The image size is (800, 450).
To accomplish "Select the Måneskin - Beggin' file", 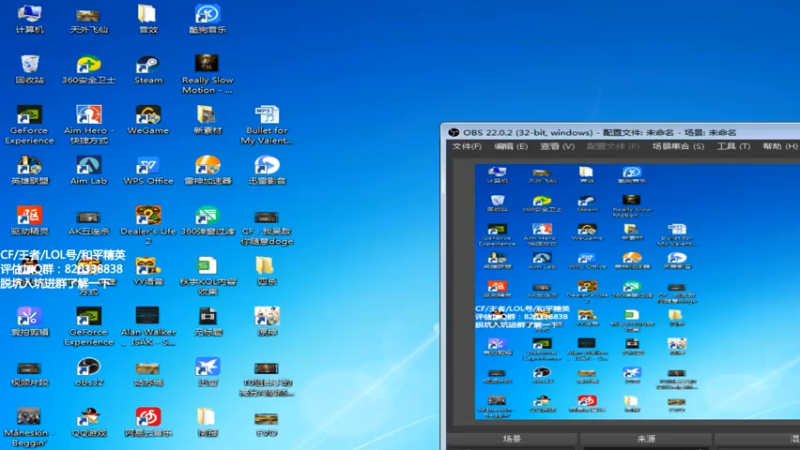I will [29, 428].
